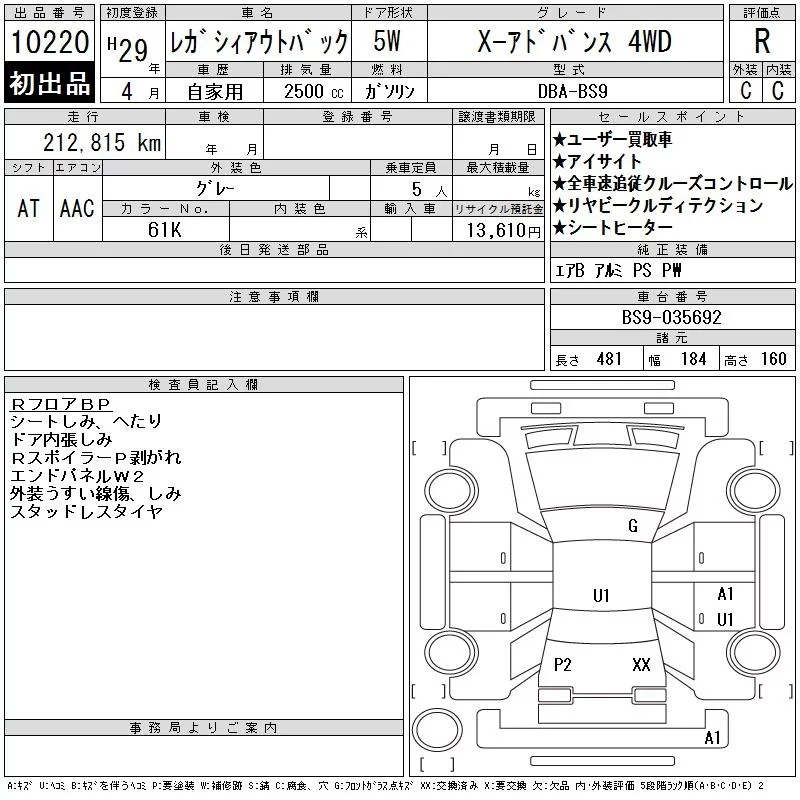800x800 pixels.
Task: Select sales point ユーザー買取車
Action: click(612, 139)
